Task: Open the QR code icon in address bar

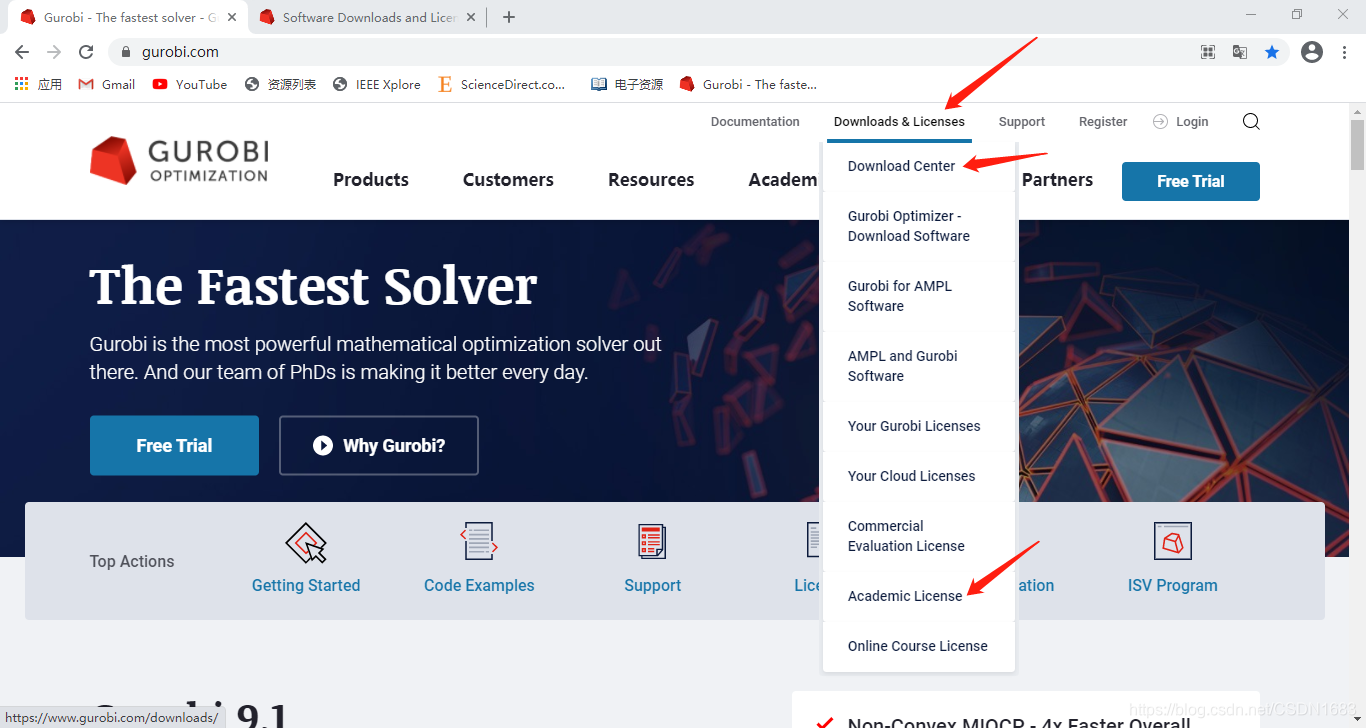Action: pyautogui.click(x=1208, y=52)
